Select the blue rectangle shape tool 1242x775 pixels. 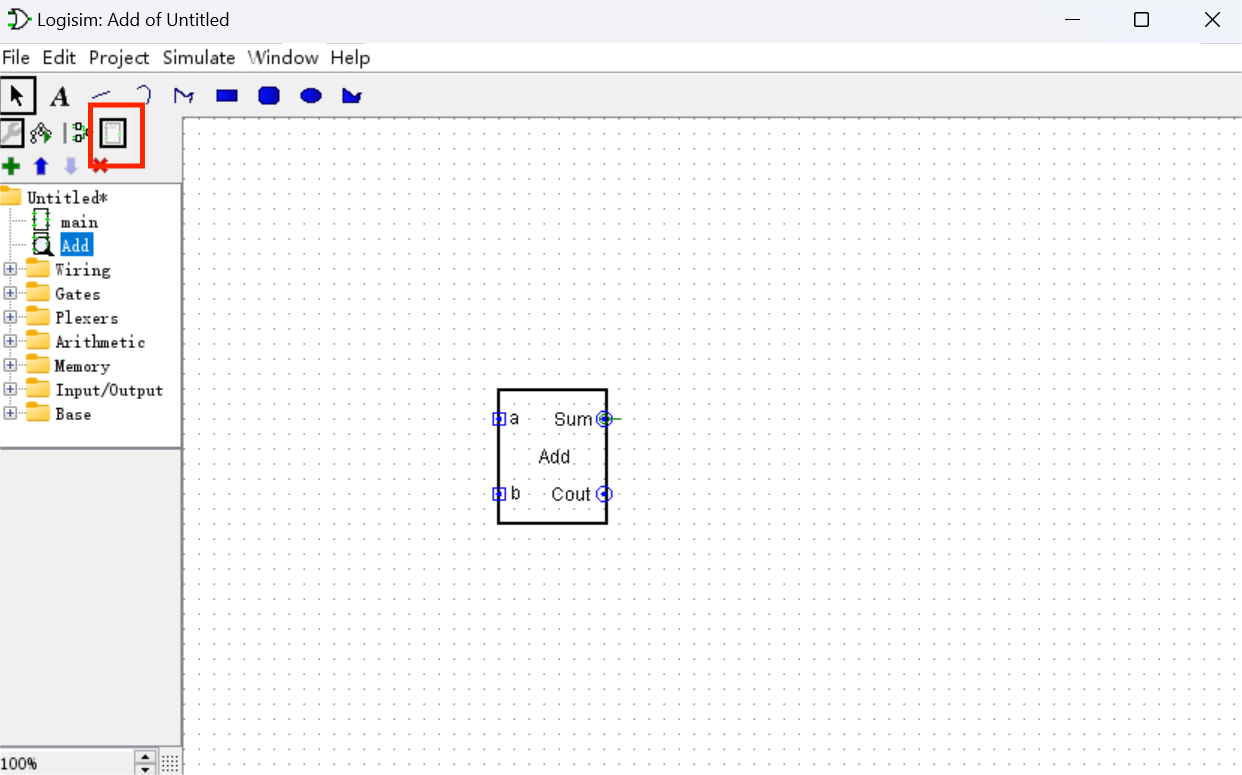click(227, 96)
